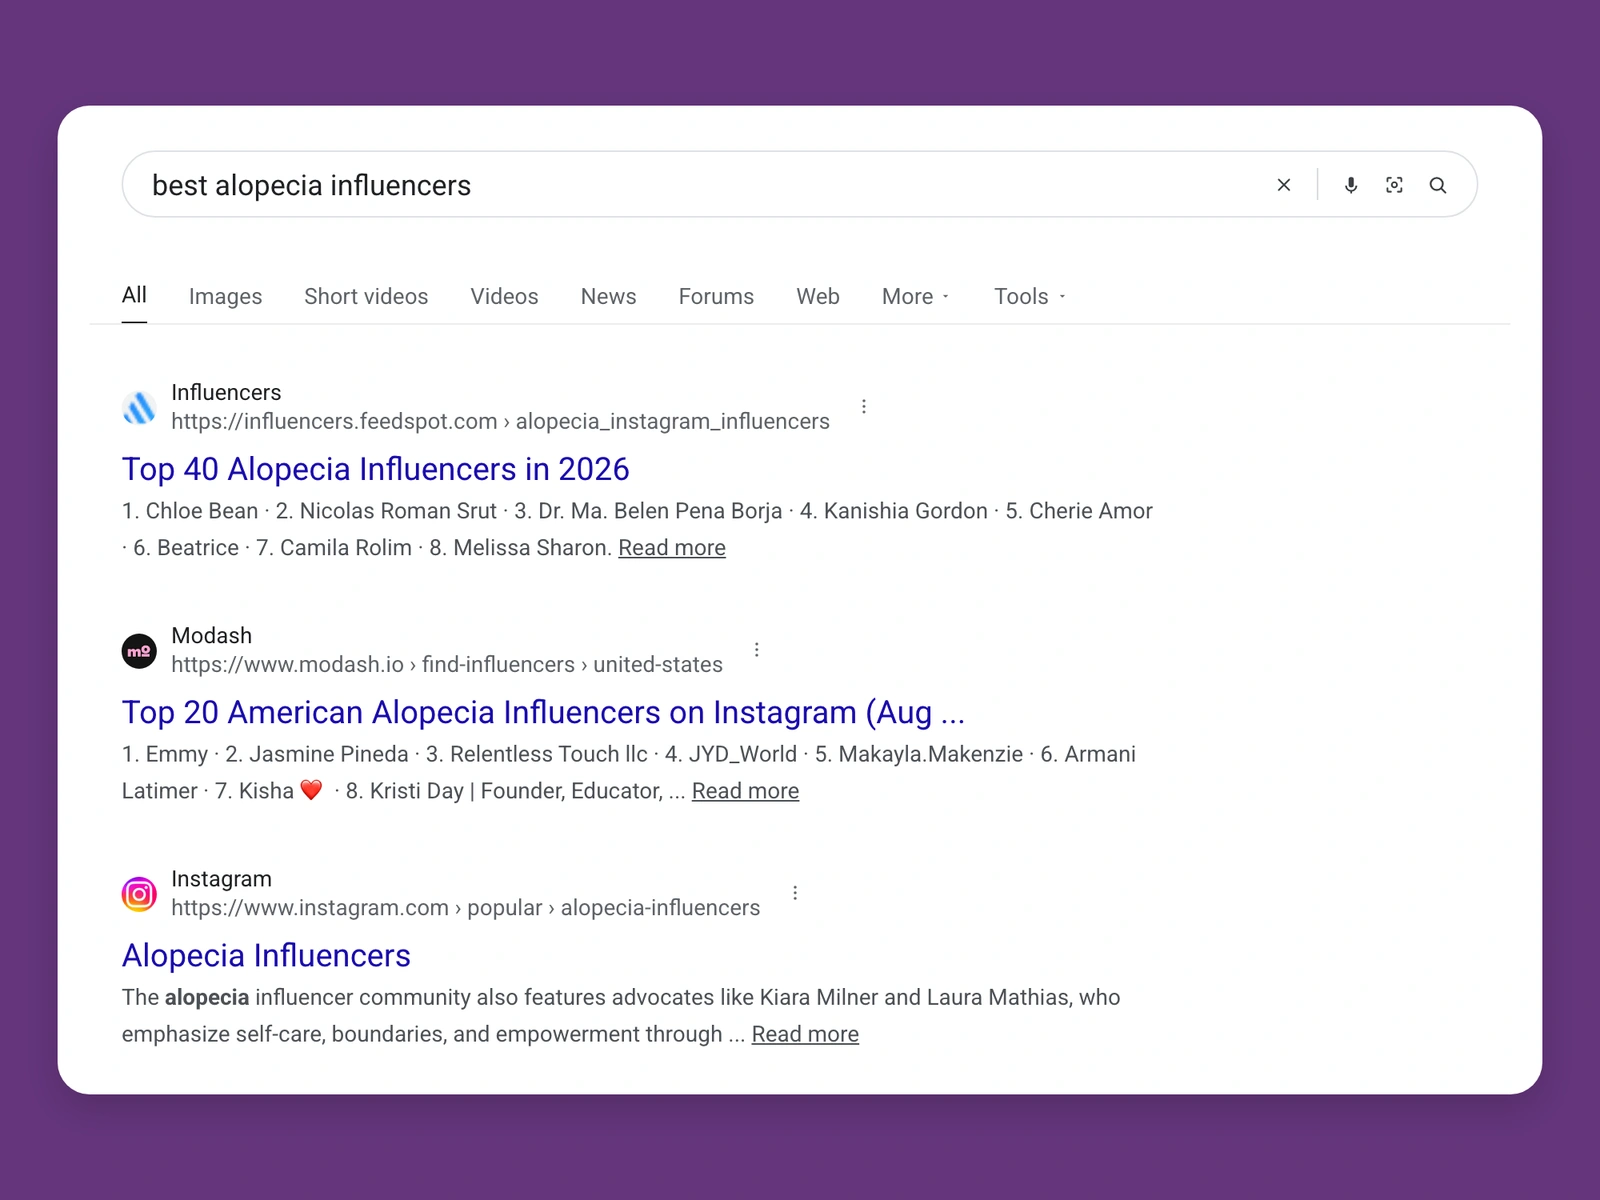The image size is (1600, 1200).
Task: Expand the More search filters dropdown
Action: click(x=916, y=296)
